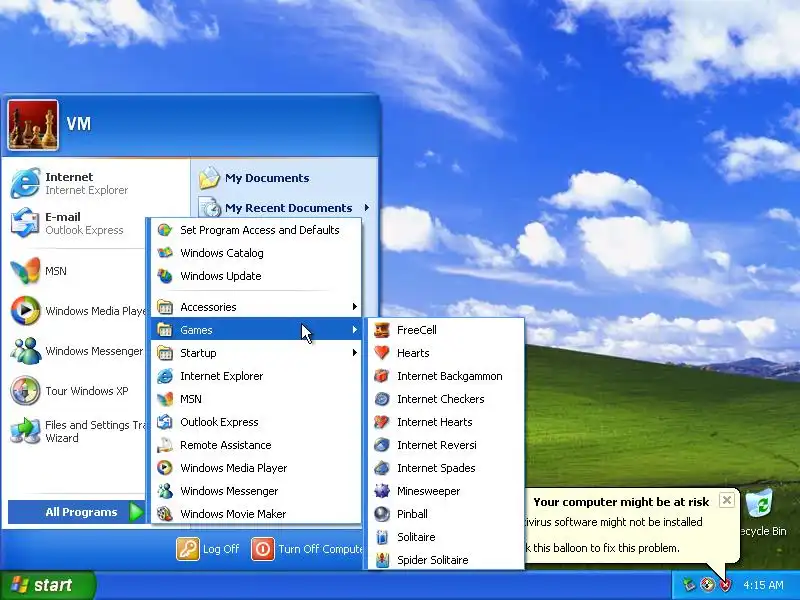Viewport: 800px width, 600px height.
Task: Select the Internet Spades icon
Action: pyautogui.click(x=382, y=468)
